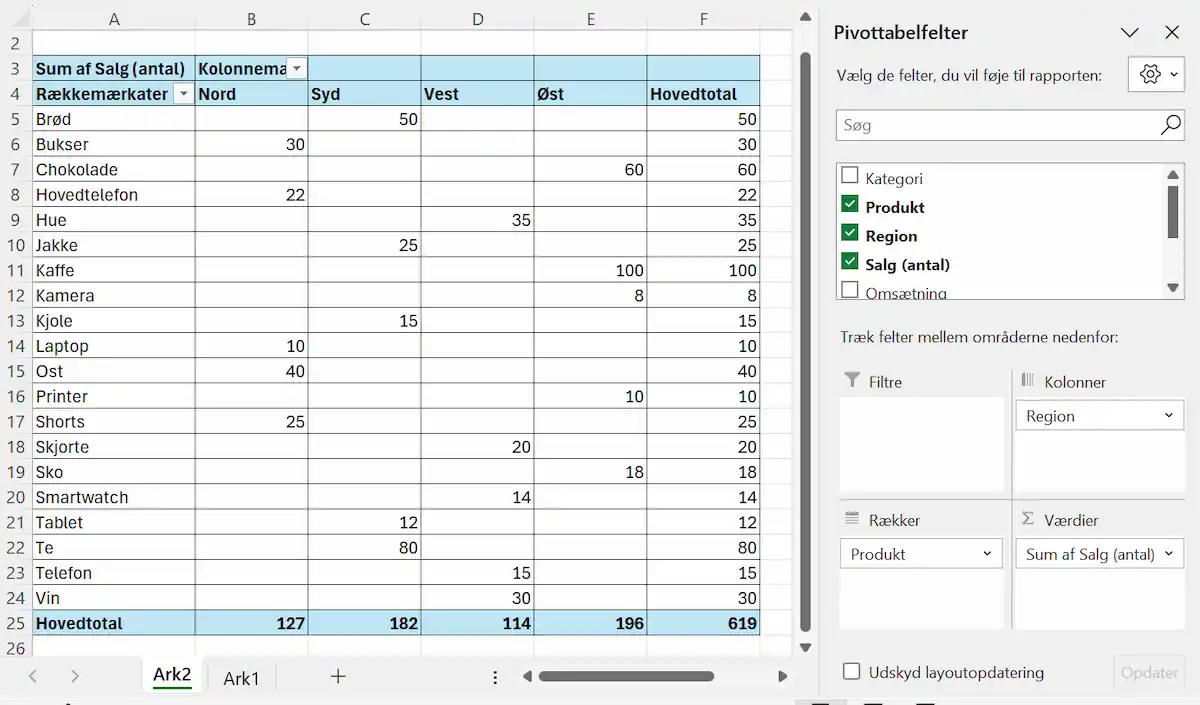This screenshot has width=1200, height=705.
Task: Select the Ark2 sheet tab
Action: point(172,675)
